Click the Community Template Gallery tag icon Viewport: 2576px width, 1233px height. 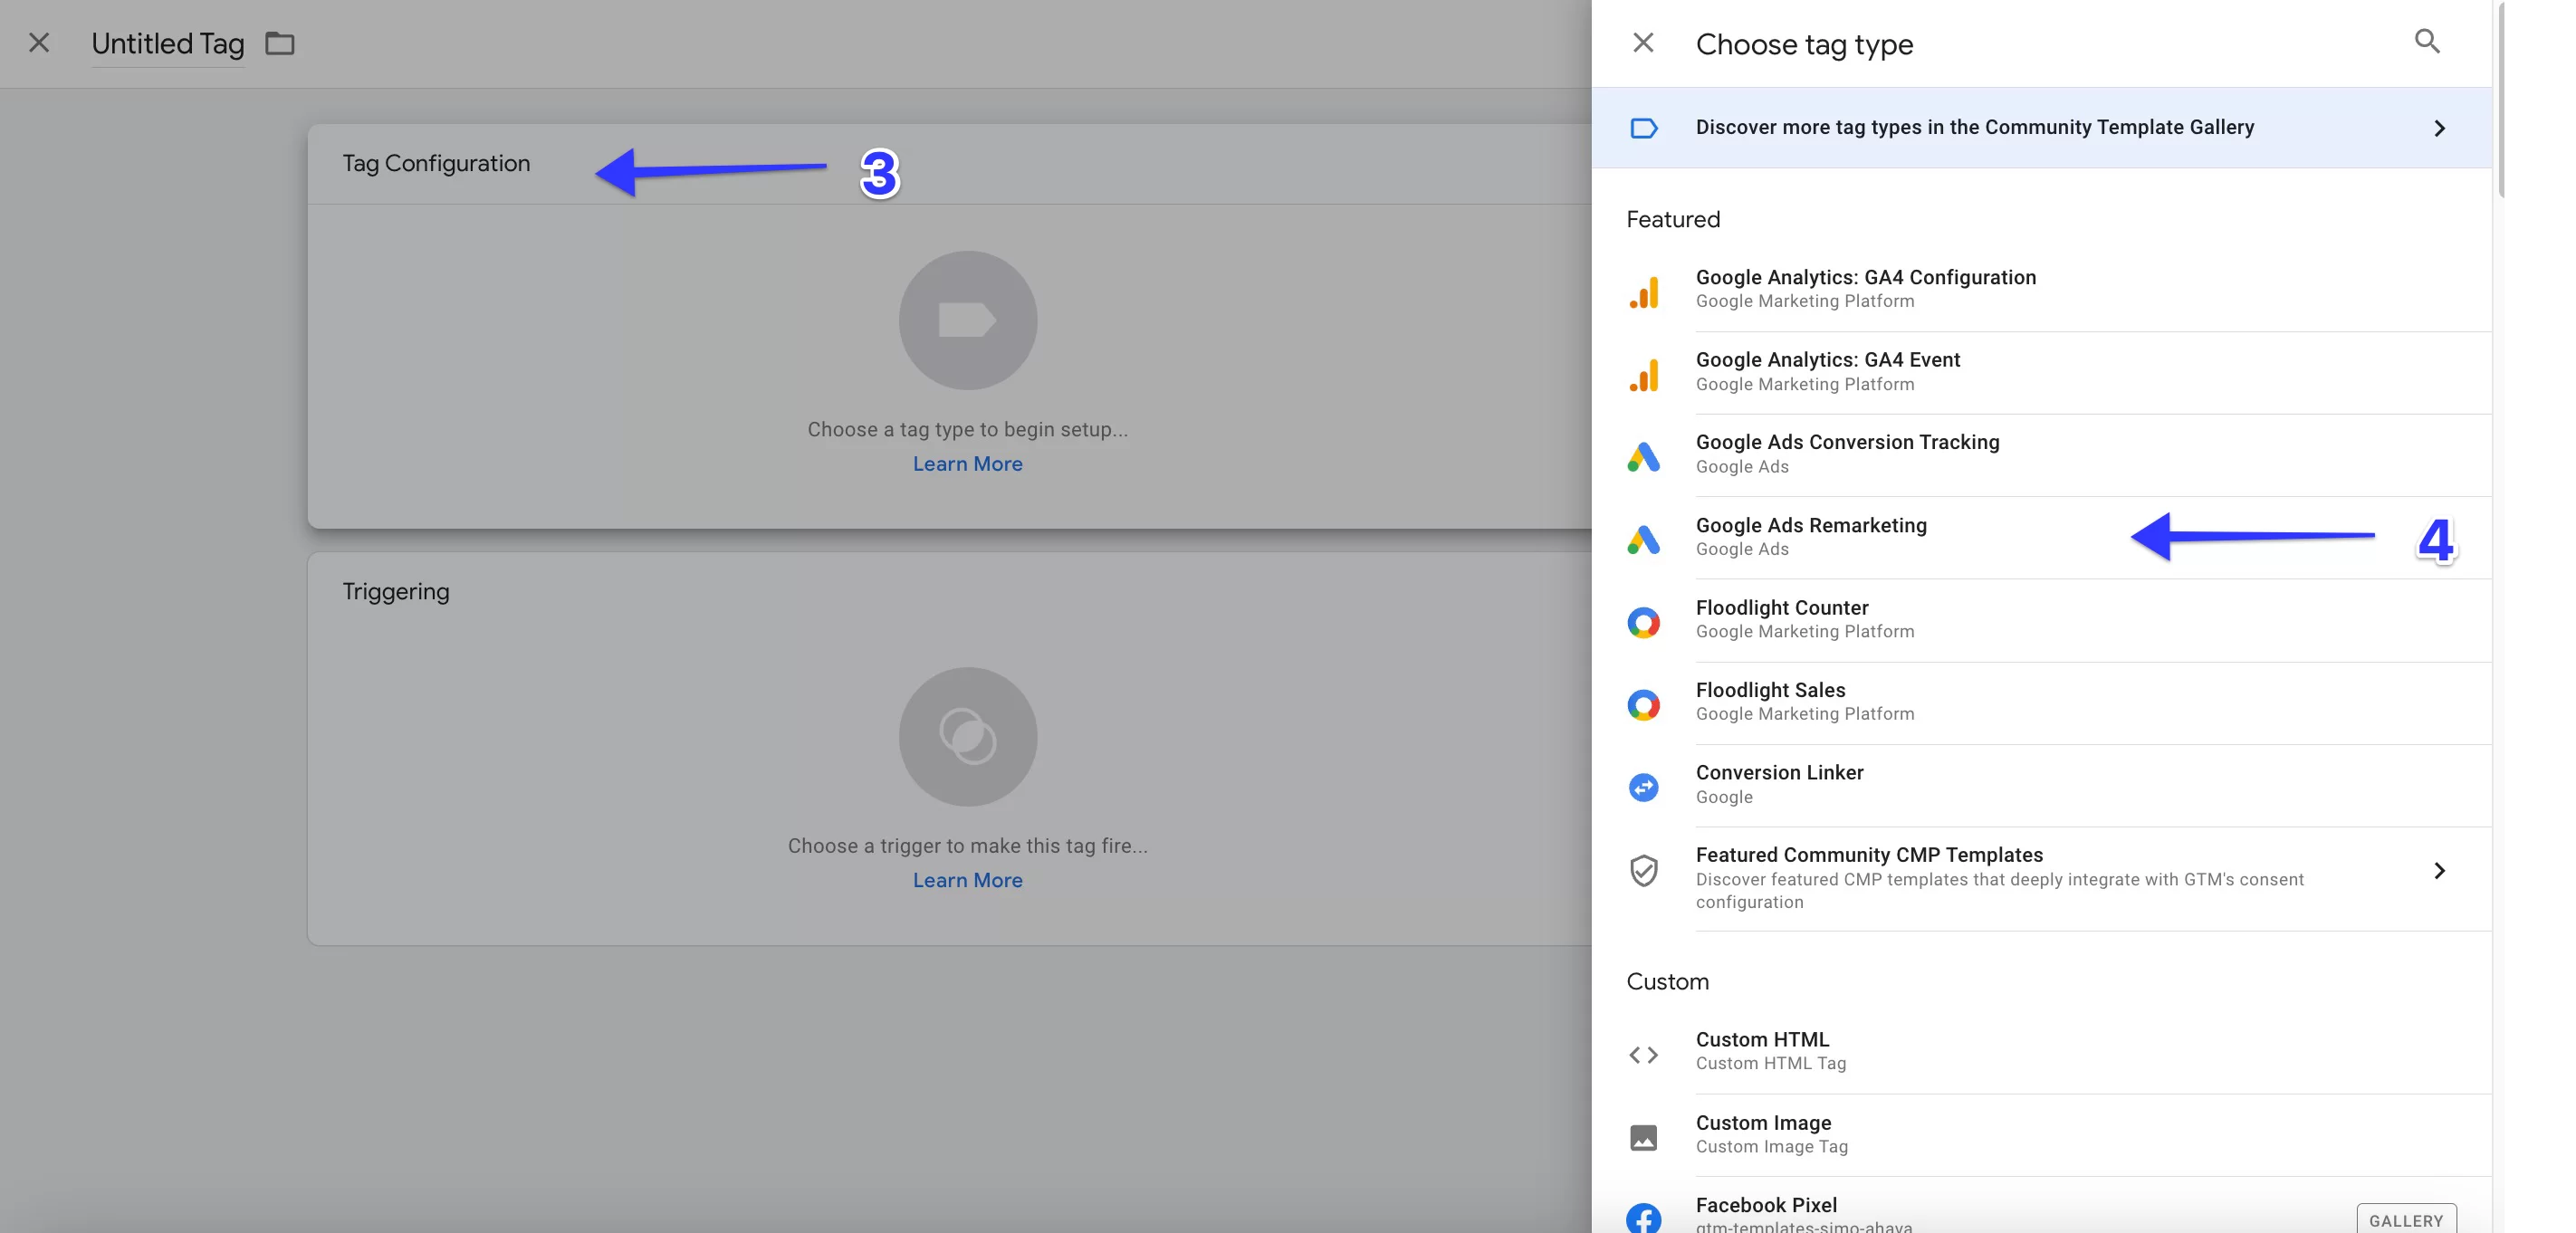point(1644,128)
